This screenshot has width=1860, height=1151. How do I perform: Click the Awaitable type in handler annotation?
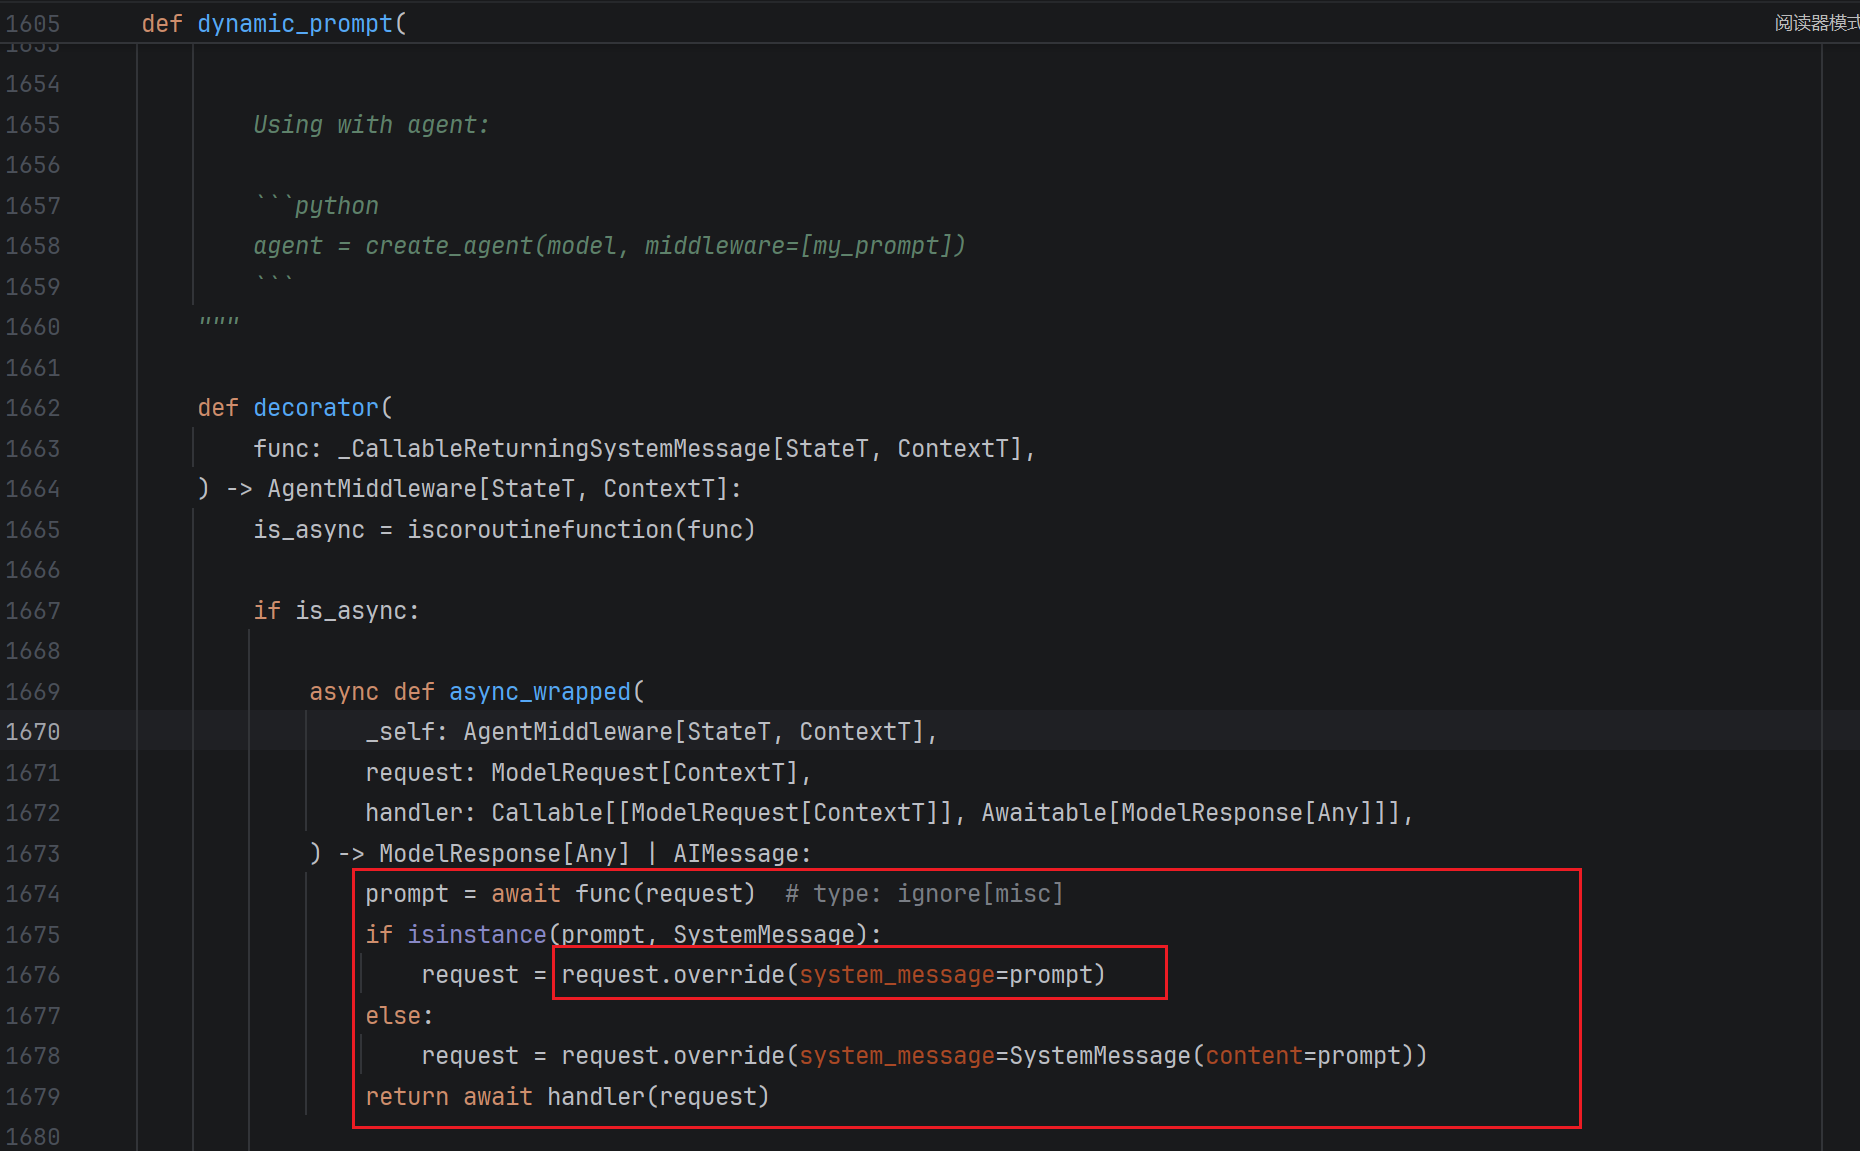coord(1044,813)
